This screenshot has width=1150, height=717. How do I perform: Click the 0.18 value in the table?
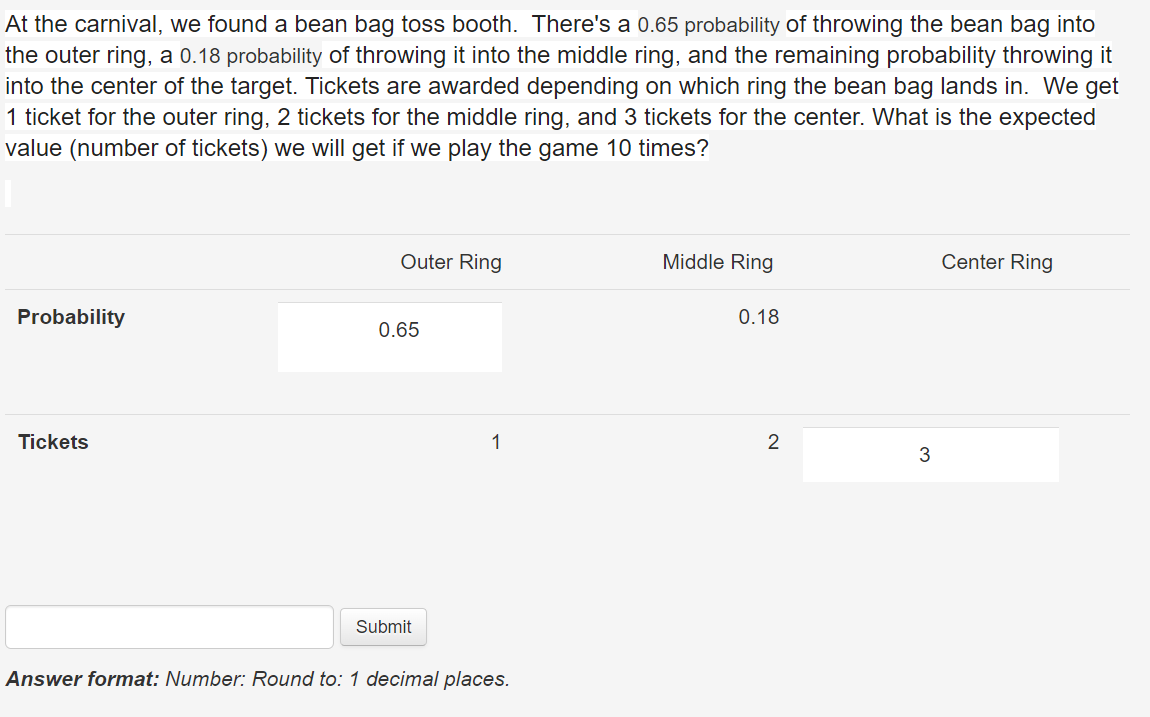click(758, 317)
